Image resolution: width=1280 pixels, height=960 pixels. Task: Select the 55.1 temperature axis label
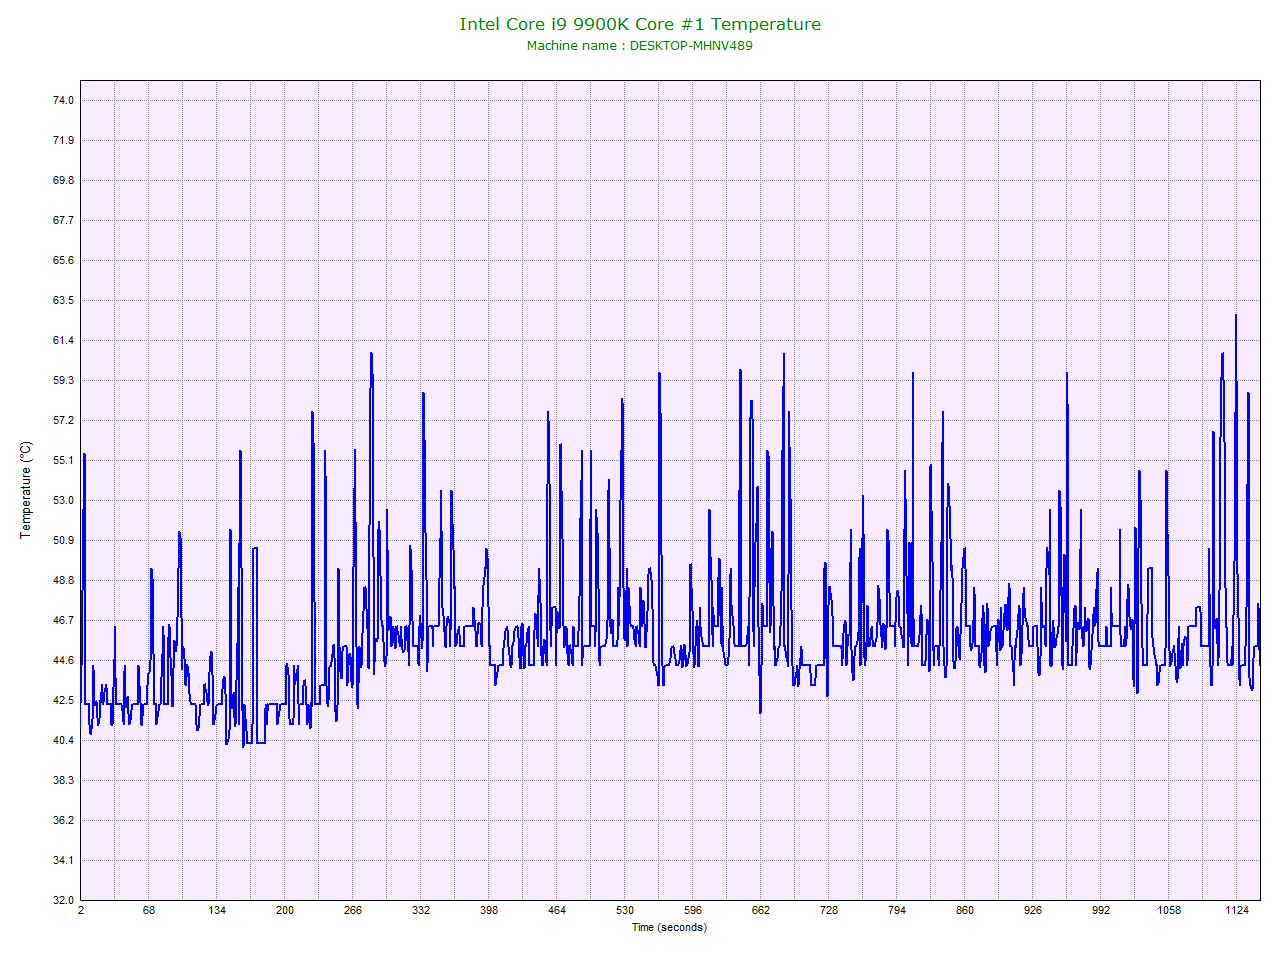[x=63, y=460]
